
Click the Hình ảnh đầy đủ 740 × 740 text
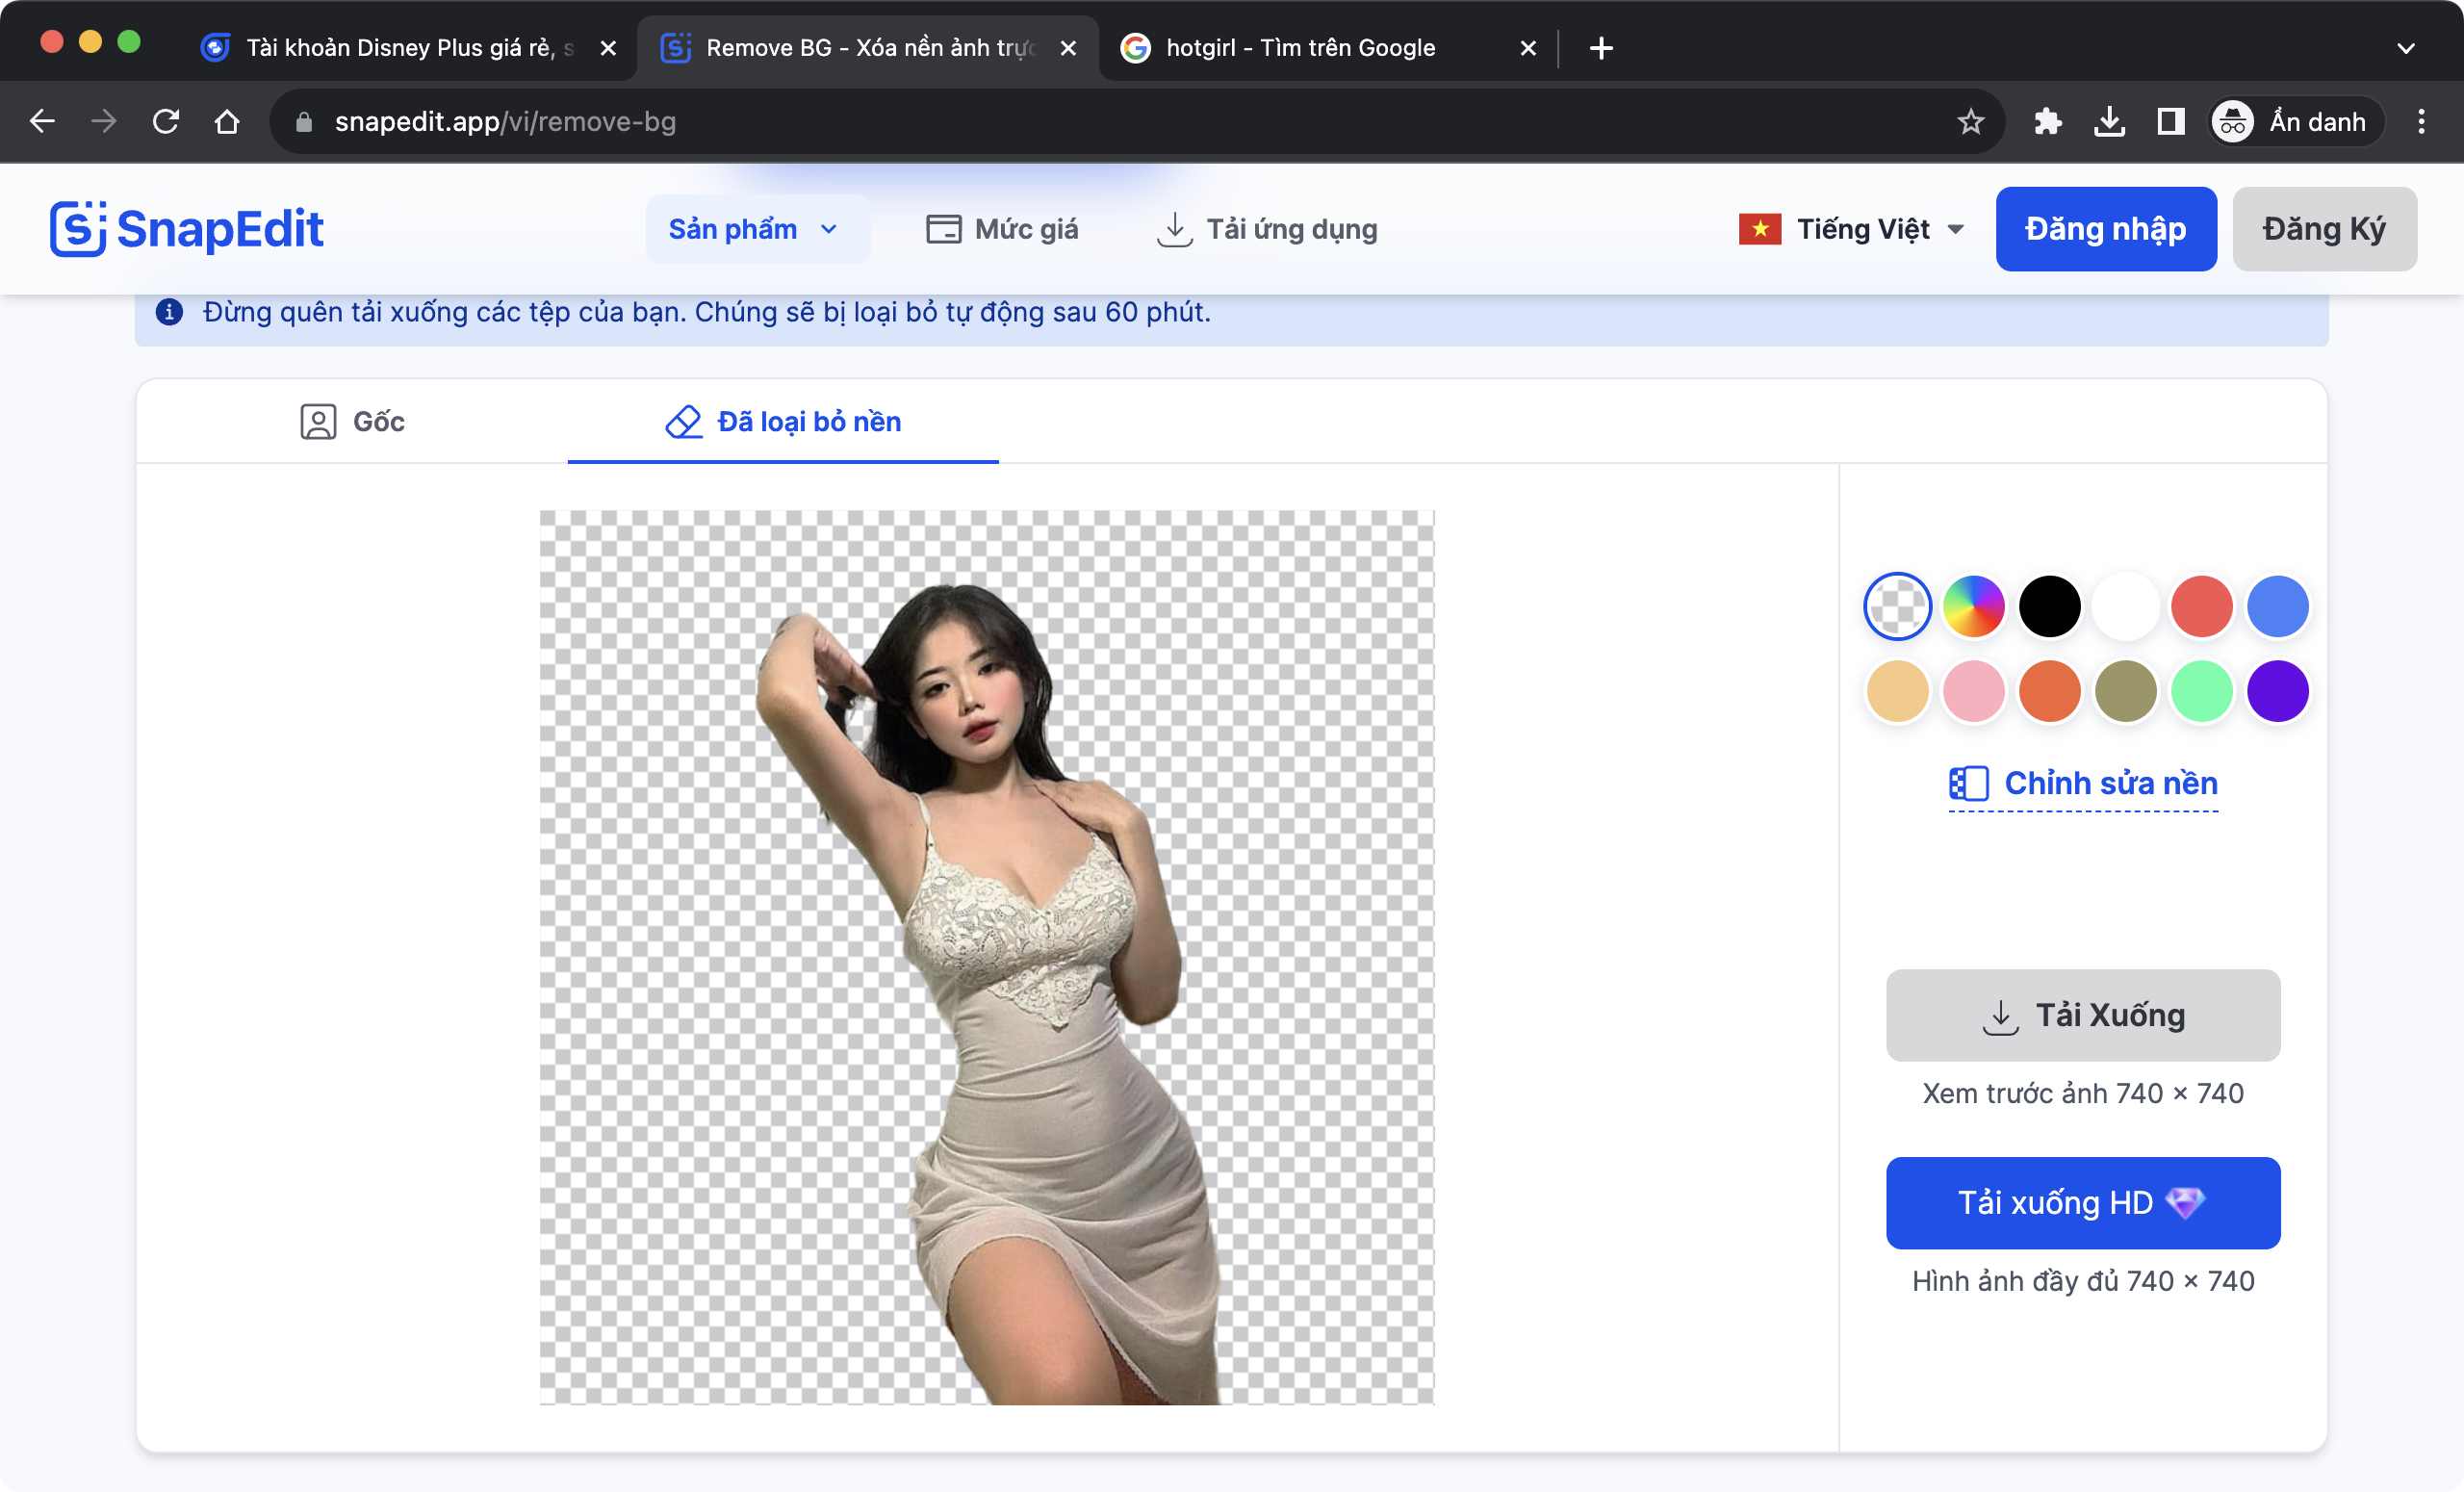2083,1281
